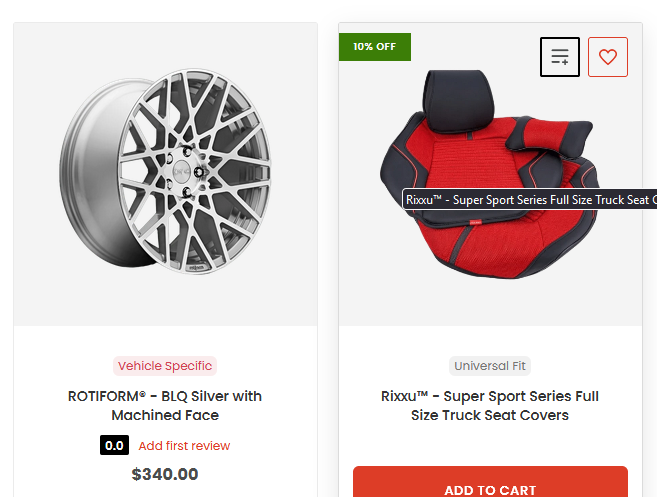The image size is (657, 497).
Task: Click the Vehicle Specific tag
Action: 165,366
